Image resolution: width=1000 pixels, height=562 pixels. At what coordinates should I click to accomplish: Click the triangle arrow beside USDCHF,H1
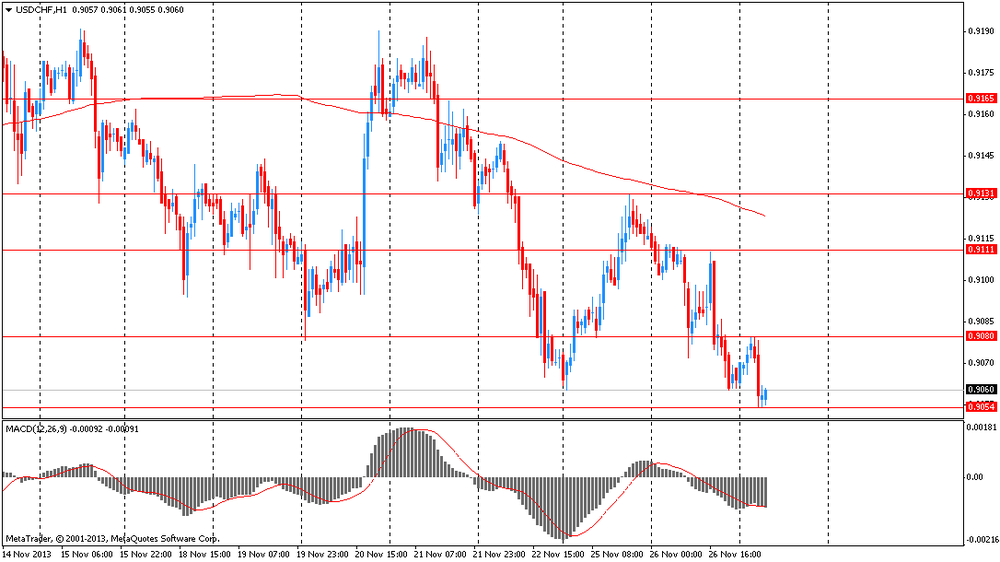point(8,10)
